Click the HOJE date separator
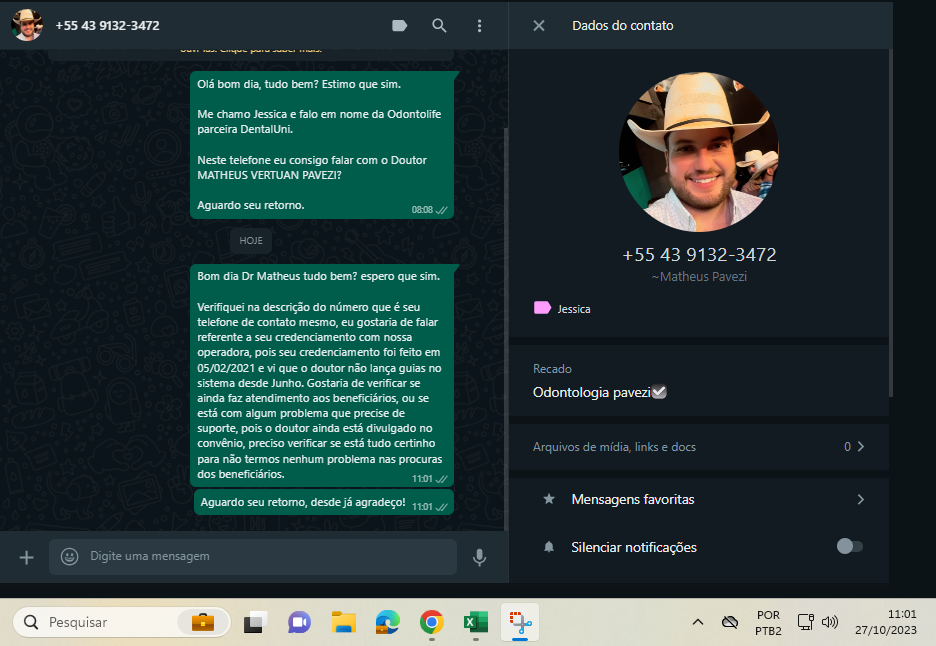Viewport: 936px width, 646px height. pos(250,241)
